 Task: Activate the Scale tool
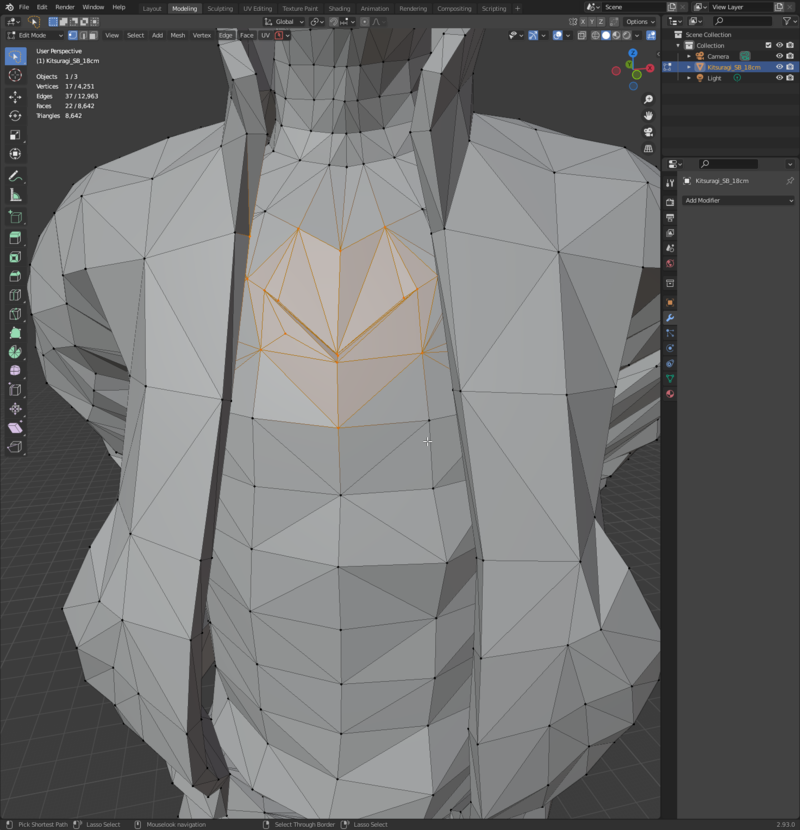tap(15, 134)
